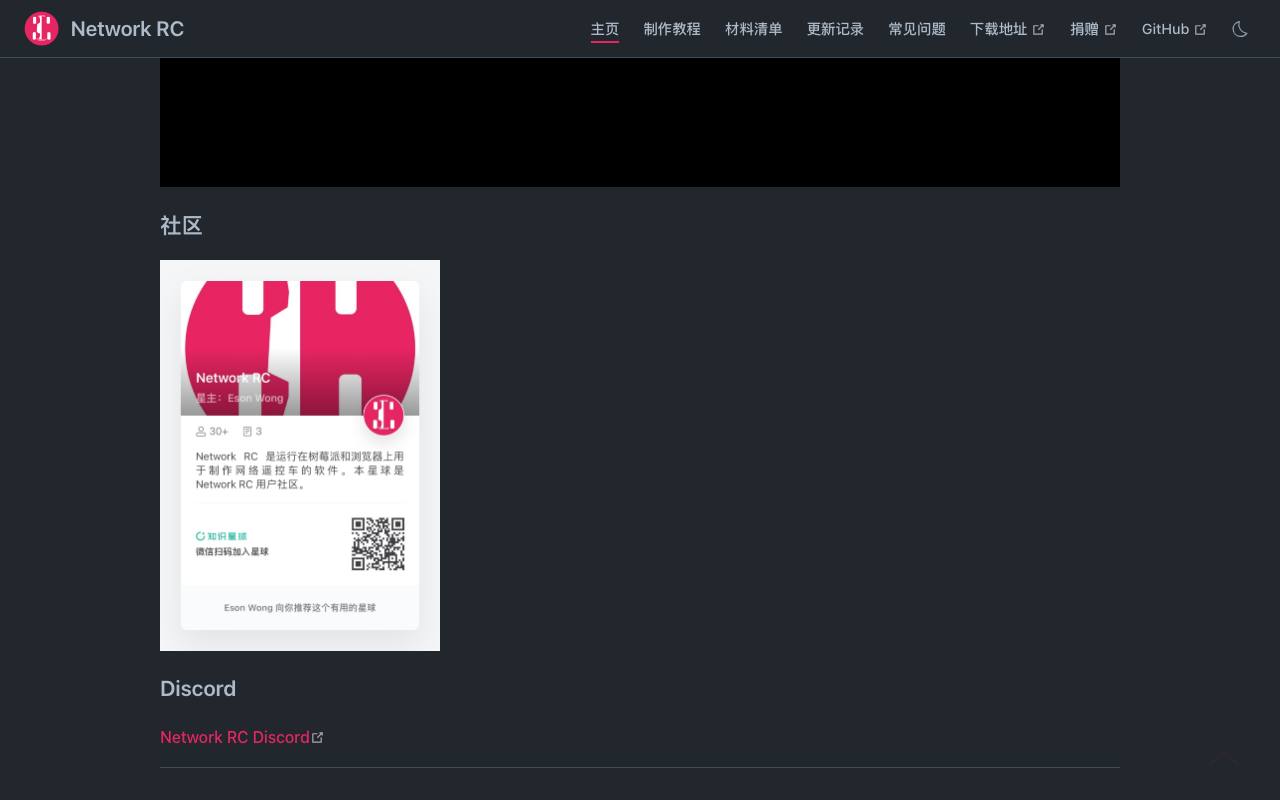
Task: Open the 捐赠 external link
Action: click(x=1093, y=29)
